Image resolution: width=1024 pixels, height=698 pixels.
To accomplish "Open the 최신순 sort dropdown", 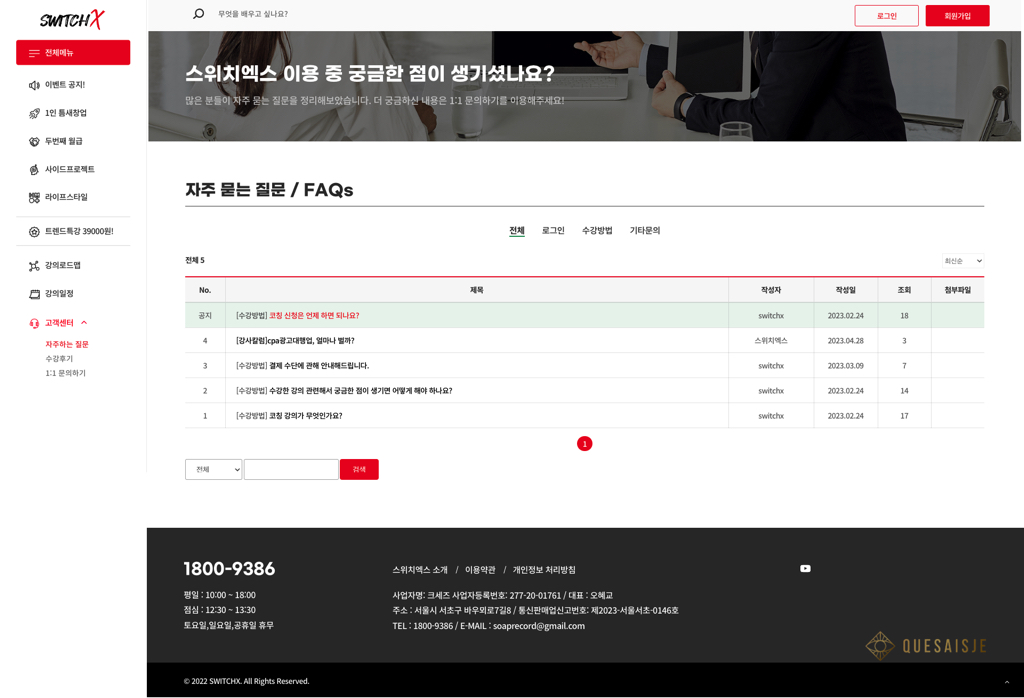I will click(x=963, y=261).
